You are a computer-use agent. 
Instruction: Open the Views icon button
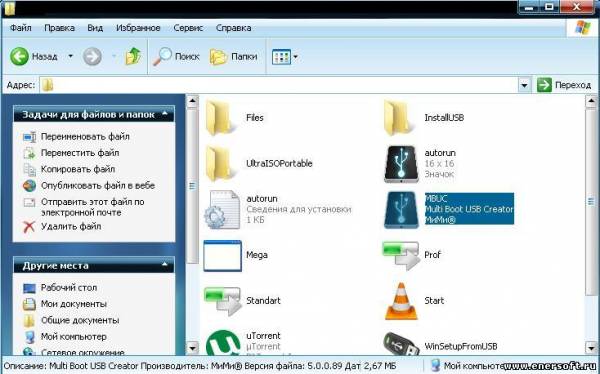[x=281, y=57]
